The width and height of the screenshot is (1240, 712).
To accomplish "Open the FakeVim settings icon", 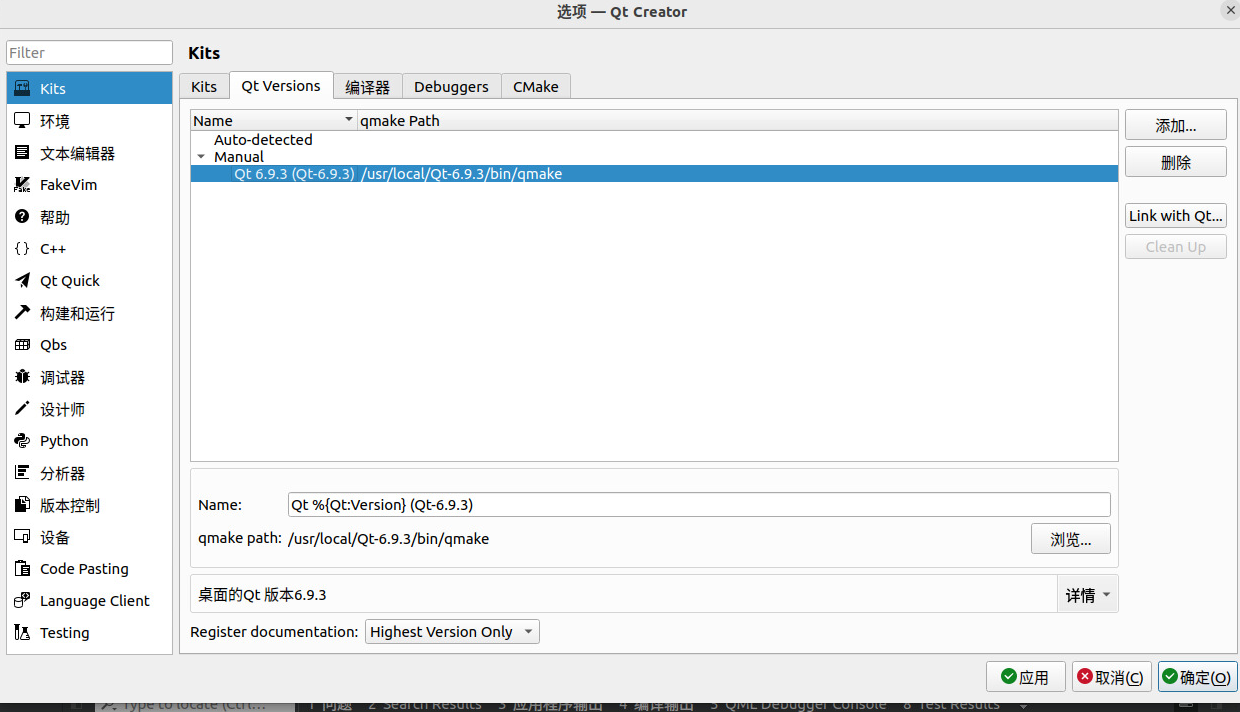I will point(22,184).
